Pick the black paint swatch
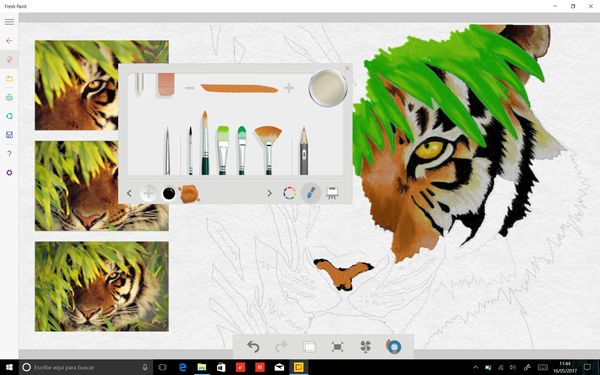This screenshot has width=600, height=375. (x=169, y=193)
